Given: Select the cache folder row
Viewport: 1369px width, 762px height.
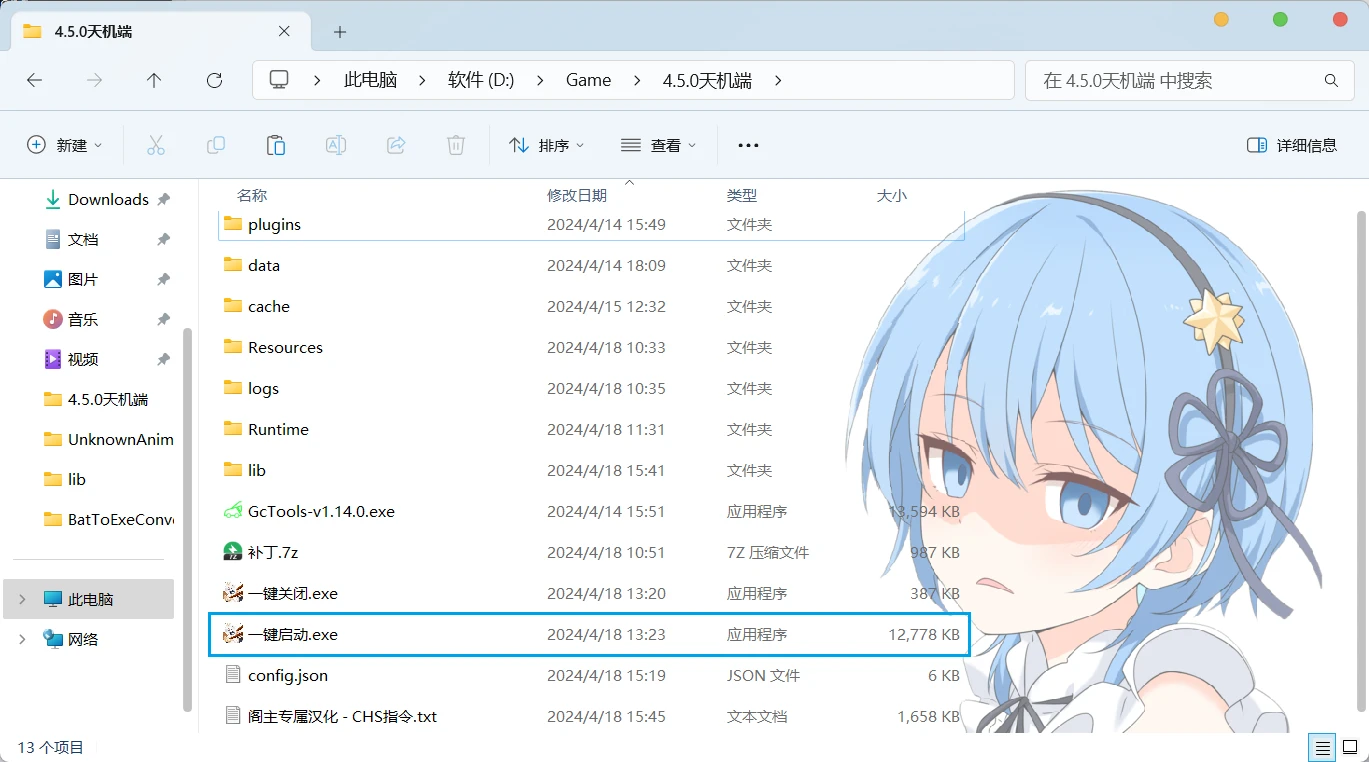Looking at the screenshot, I should (589, 306).
